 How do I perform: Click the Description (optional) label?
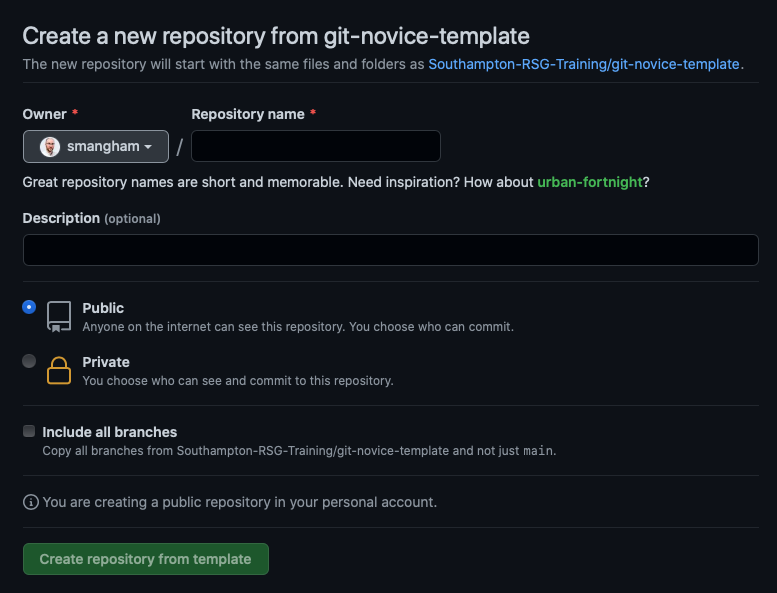point(91,218)
